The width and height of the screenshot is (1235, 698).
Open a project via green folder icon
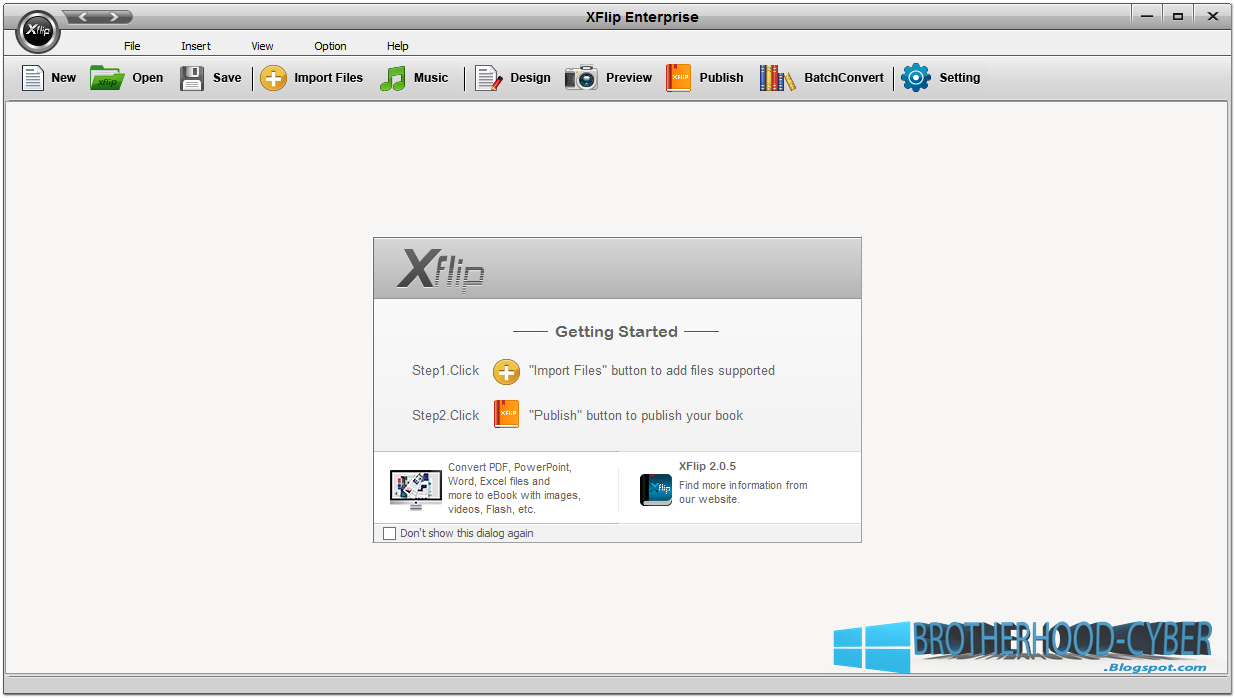[x=106, y=78]
